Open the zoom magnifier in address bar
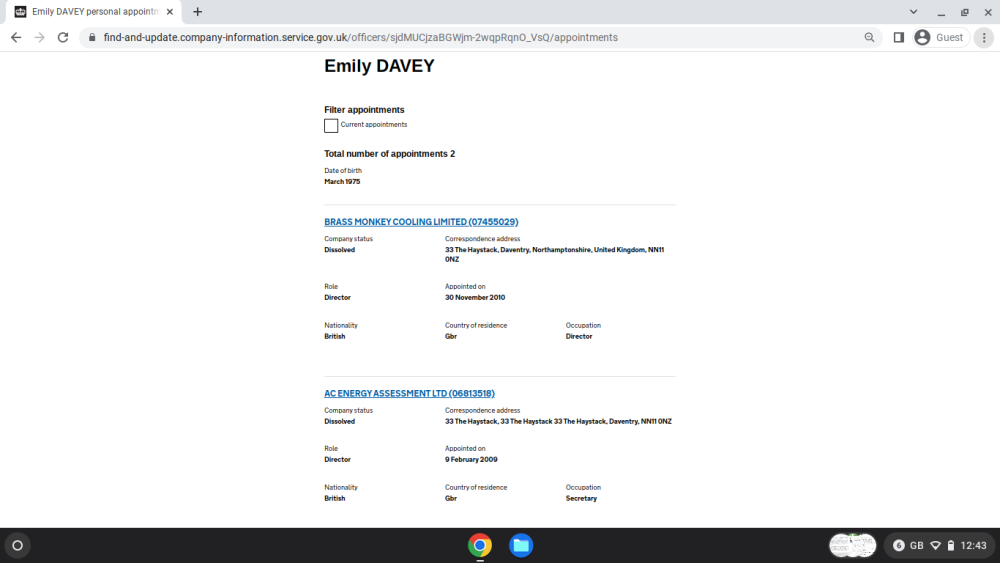Screen dimensions: 1000x563 869,38
